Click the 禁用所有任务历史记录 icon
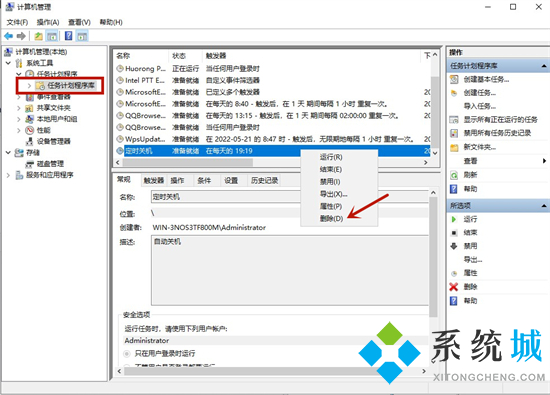The image size is (550, 395). click(x=454, y=133)
